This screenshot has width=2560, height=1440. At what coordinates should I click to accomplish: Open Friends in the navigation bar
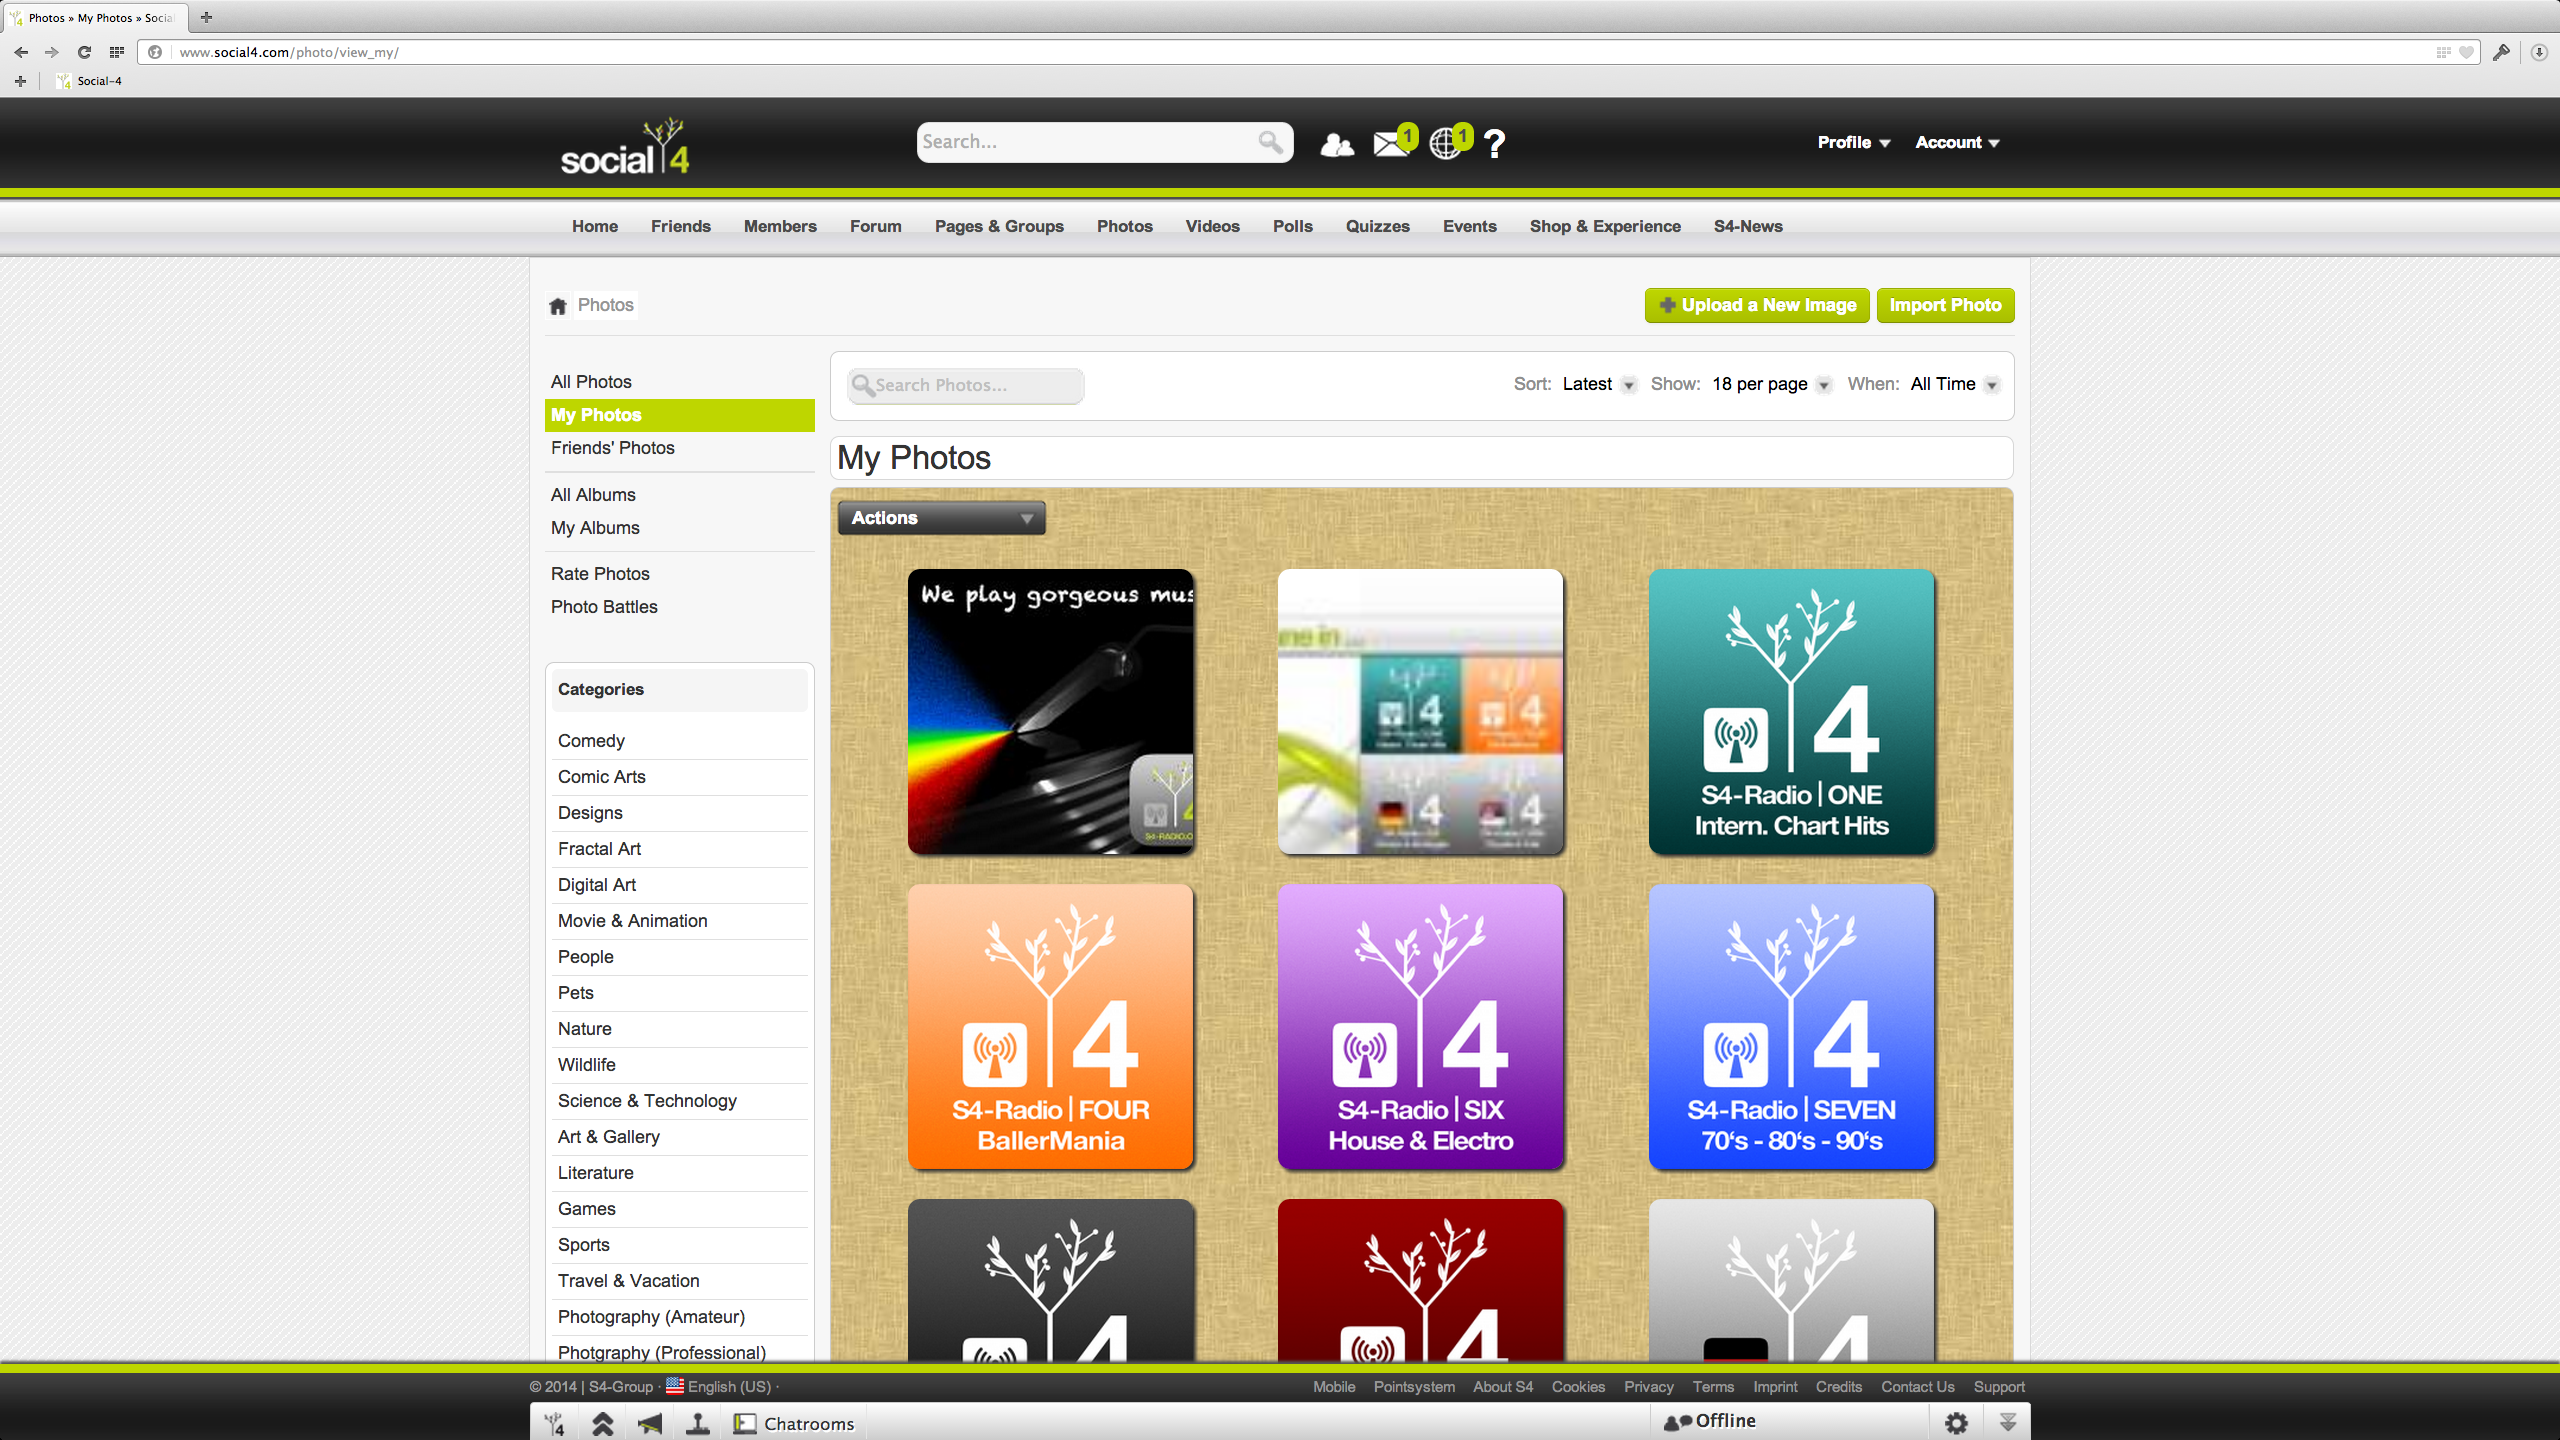pyautogui.click(x=681, y=226)
